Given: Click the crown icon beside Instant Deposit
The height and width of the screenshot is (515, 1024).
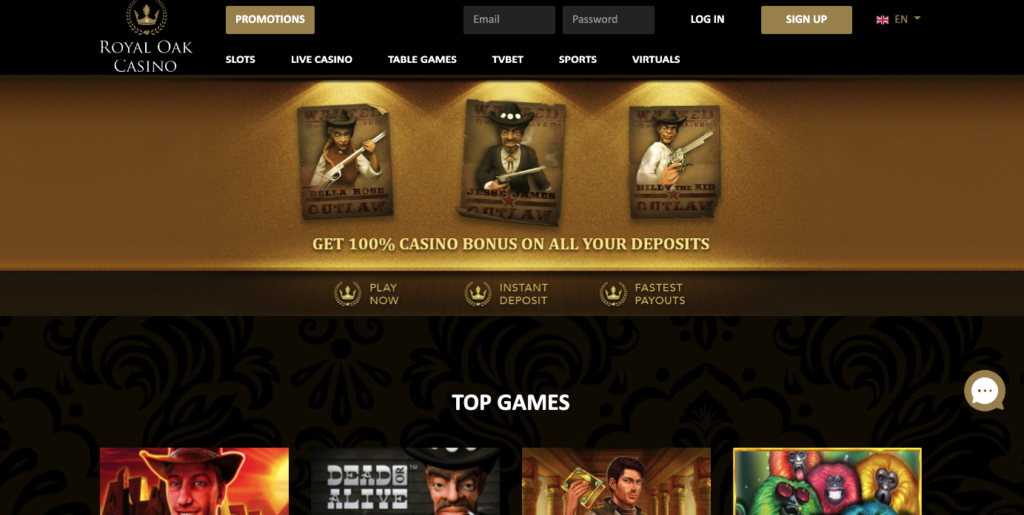Looking at the screenshot, I should pos(478,294).
